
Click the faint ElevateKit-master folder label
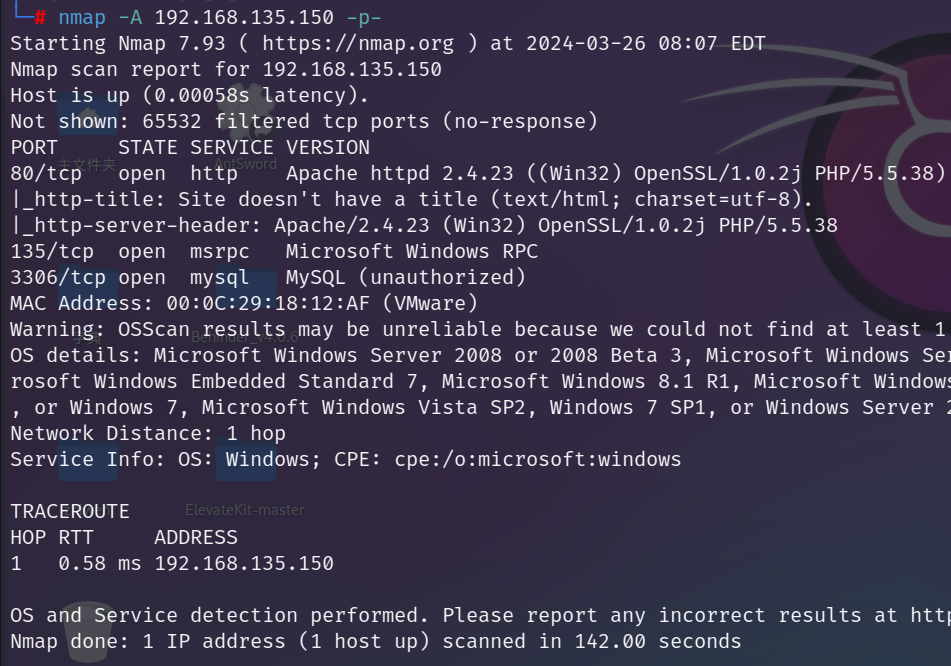click(244, 510)
